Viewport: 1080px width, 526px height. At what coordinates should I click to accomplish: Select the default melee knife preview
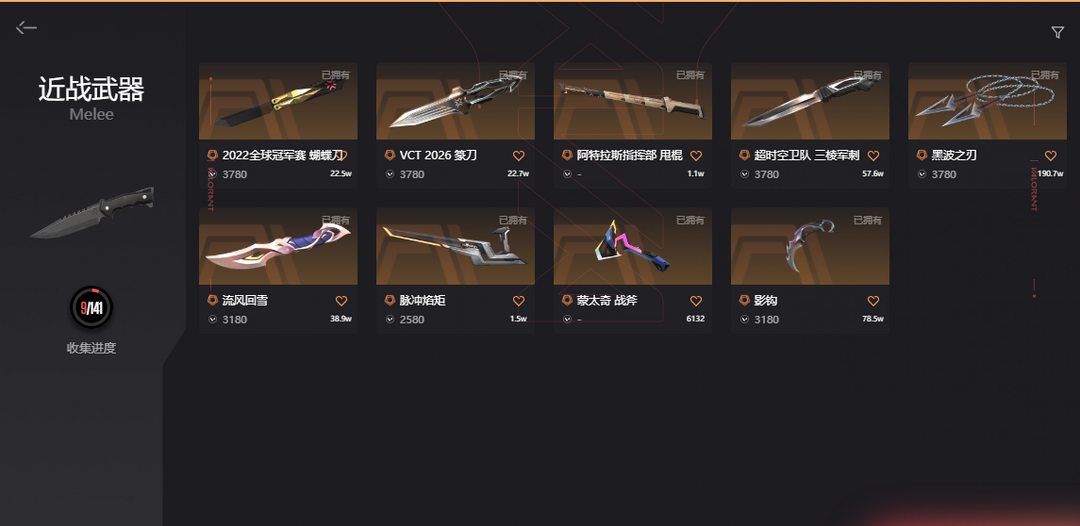coord(92,212)
